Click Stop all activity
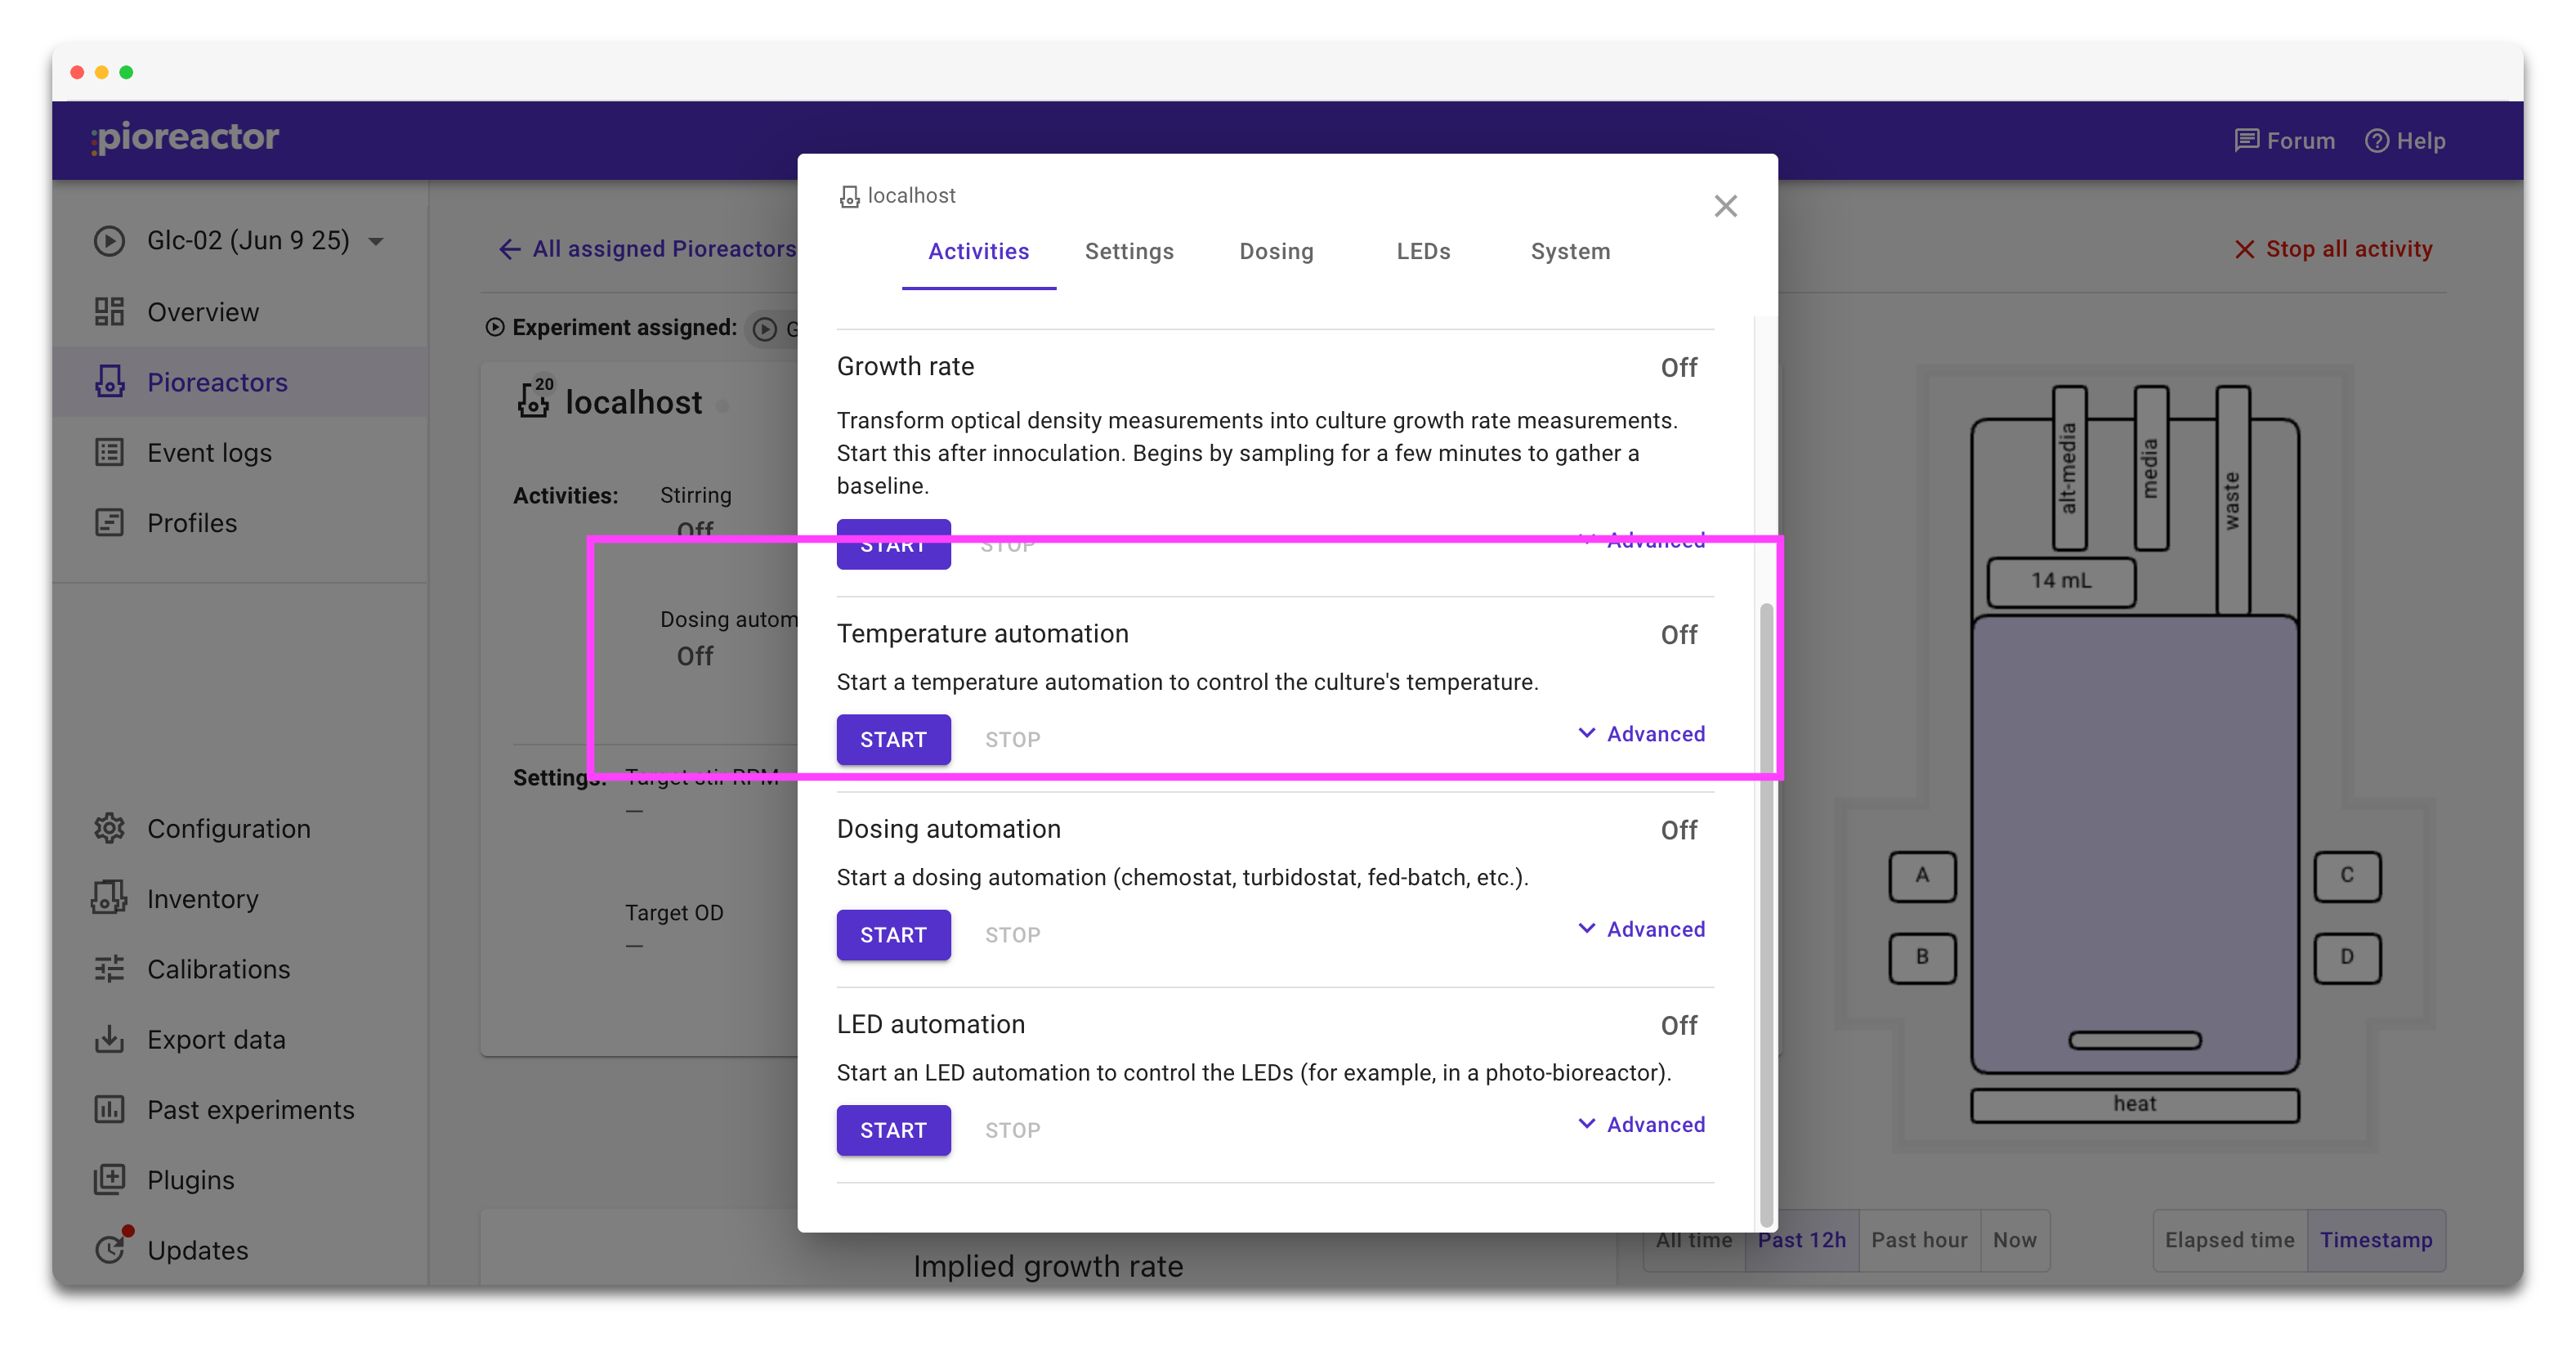The height and width of the screenshot is (1347, 2576). [x=2333, y=249]
